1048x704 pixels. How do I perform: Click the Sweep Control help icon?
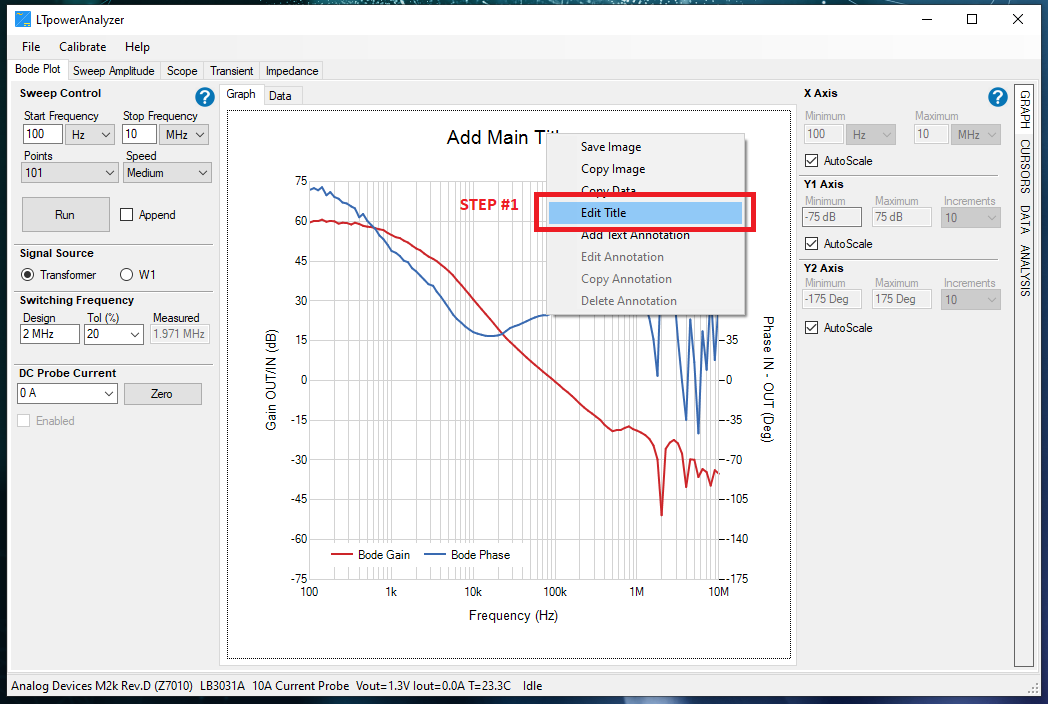pyautogui.click(x=205, y=97)
